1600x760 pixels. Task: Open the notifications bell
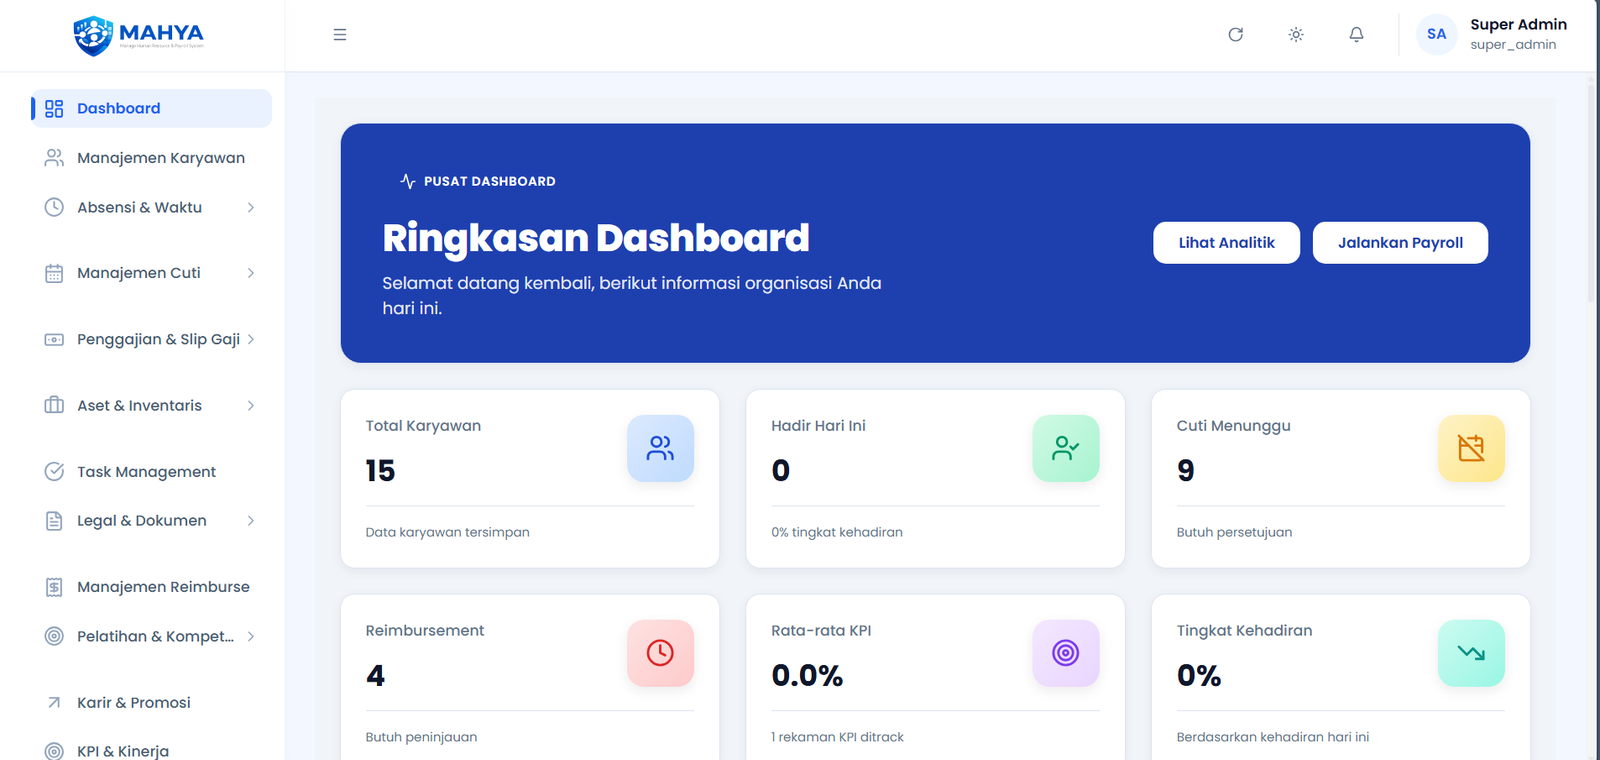[1356, 35]
